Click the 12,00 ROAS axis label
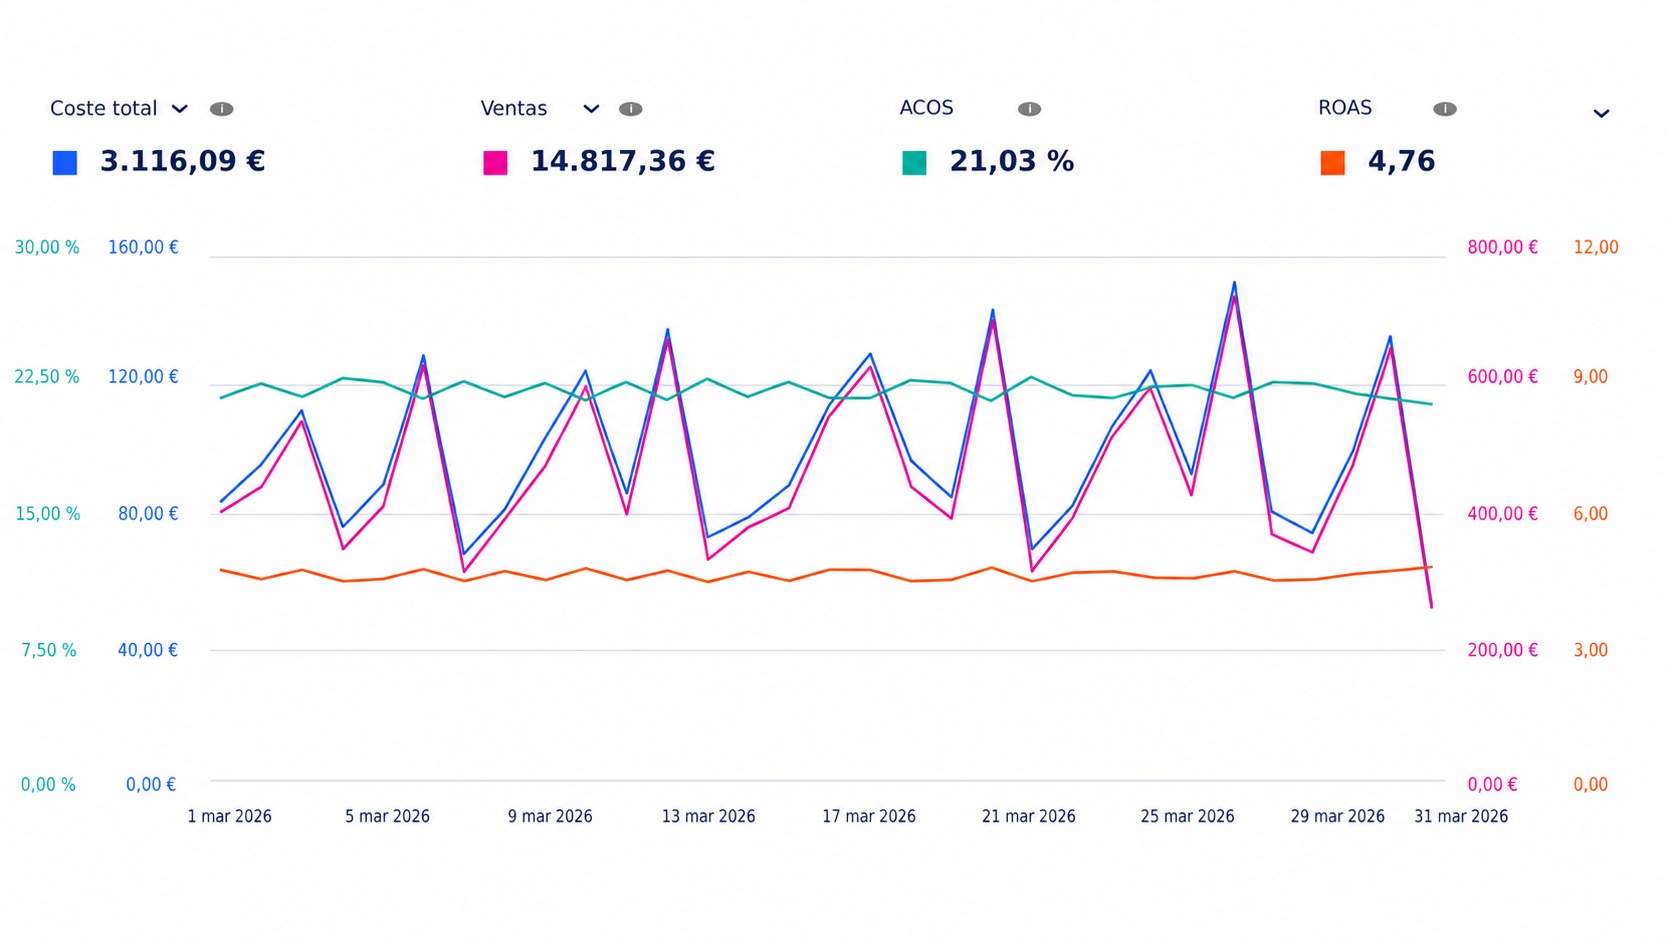Image resolution: width=1672 pixels, height=941 pixels. tap(1595, 247)
